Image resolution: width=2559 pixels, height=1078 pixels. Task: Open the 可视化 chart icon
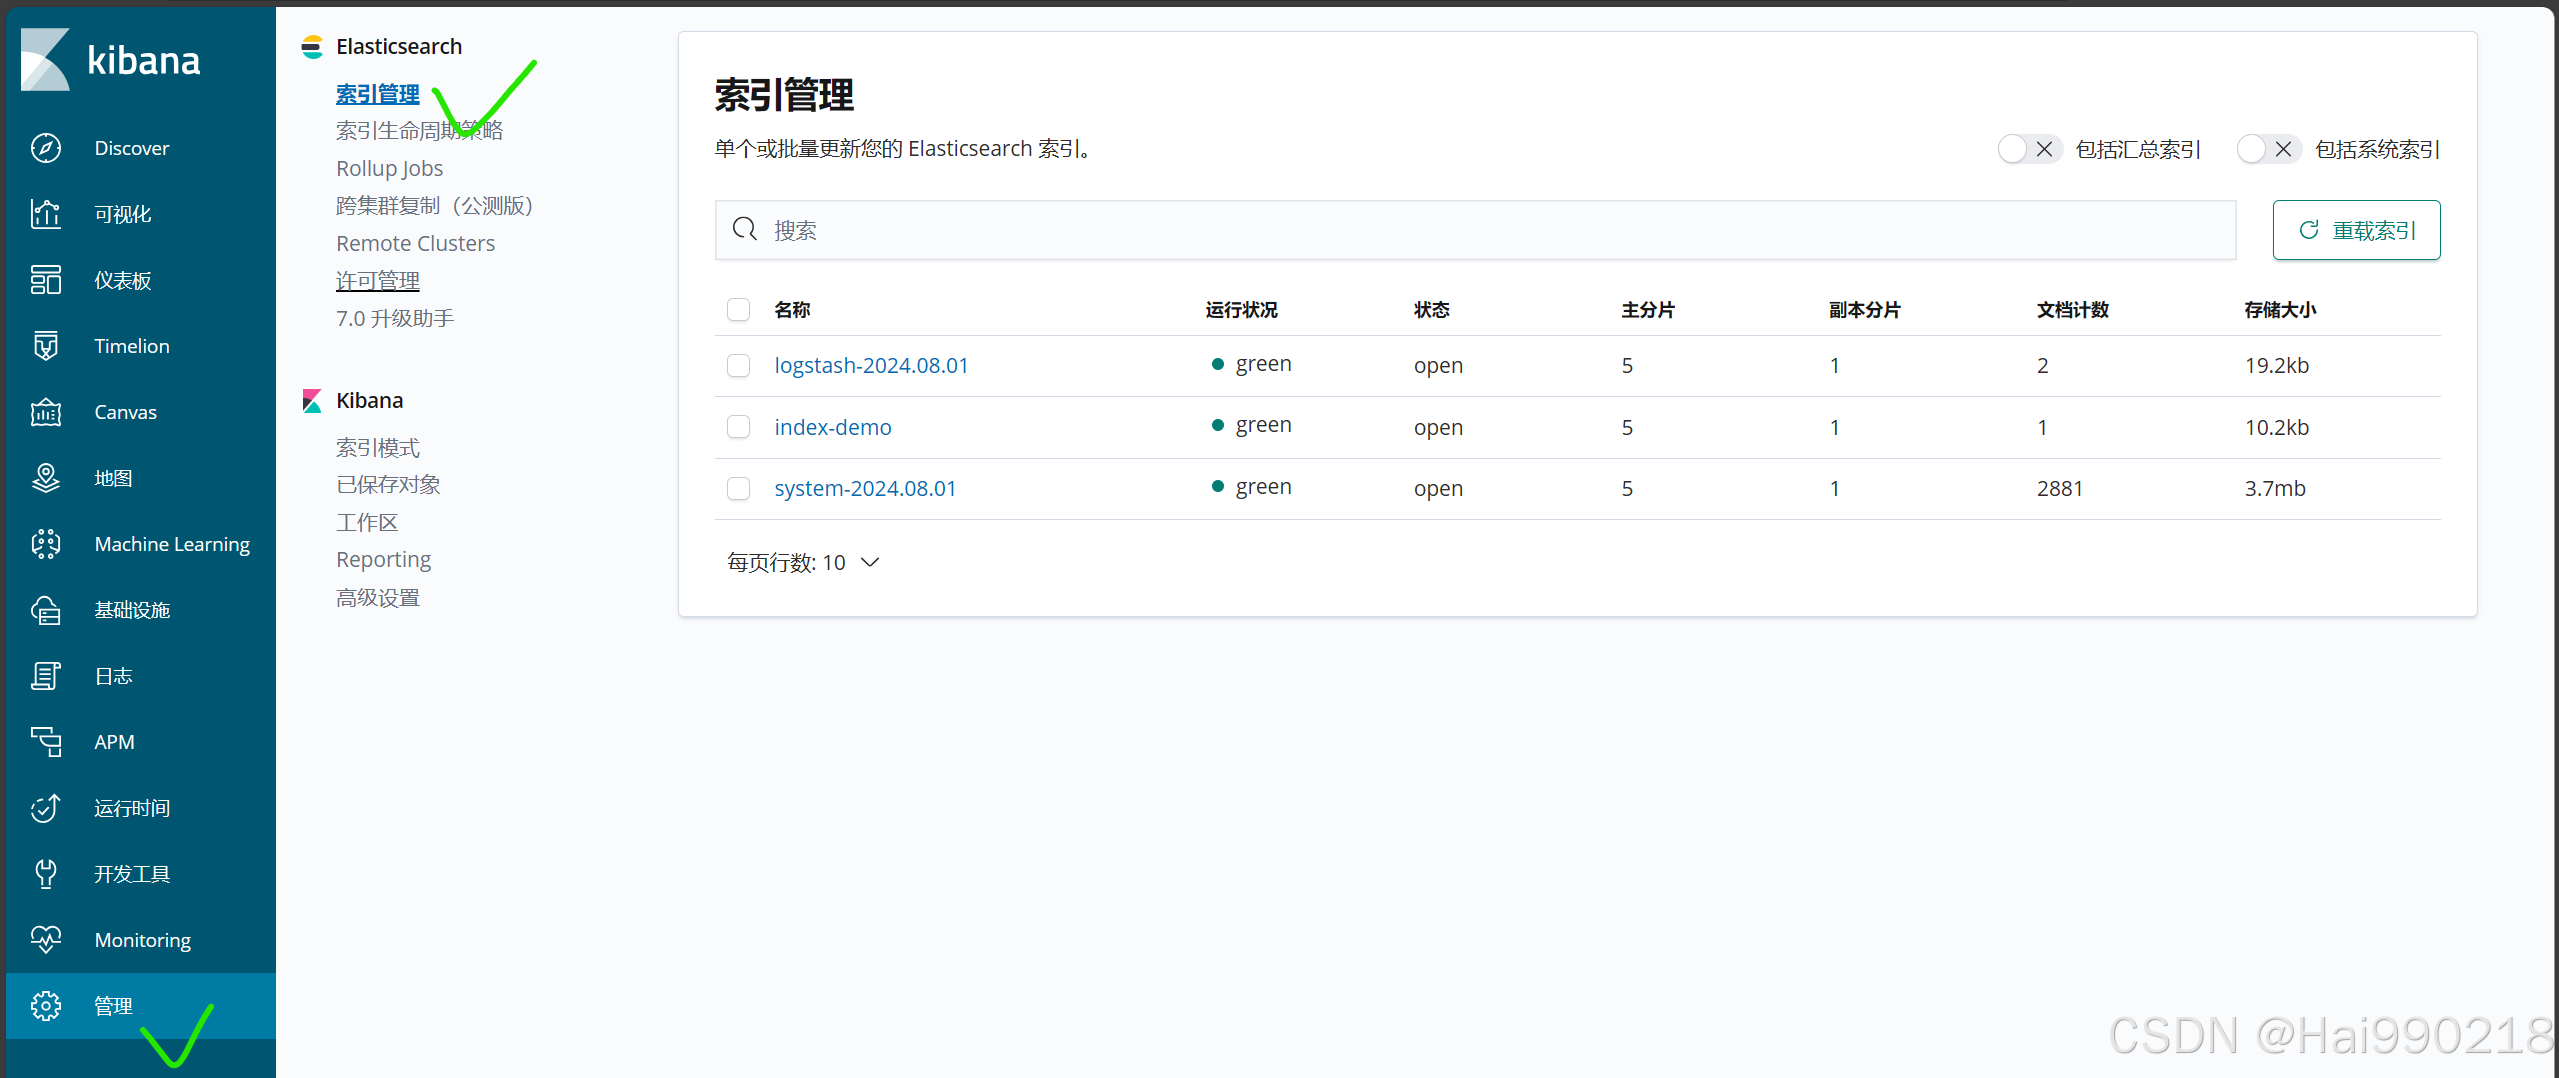(46, 214)
